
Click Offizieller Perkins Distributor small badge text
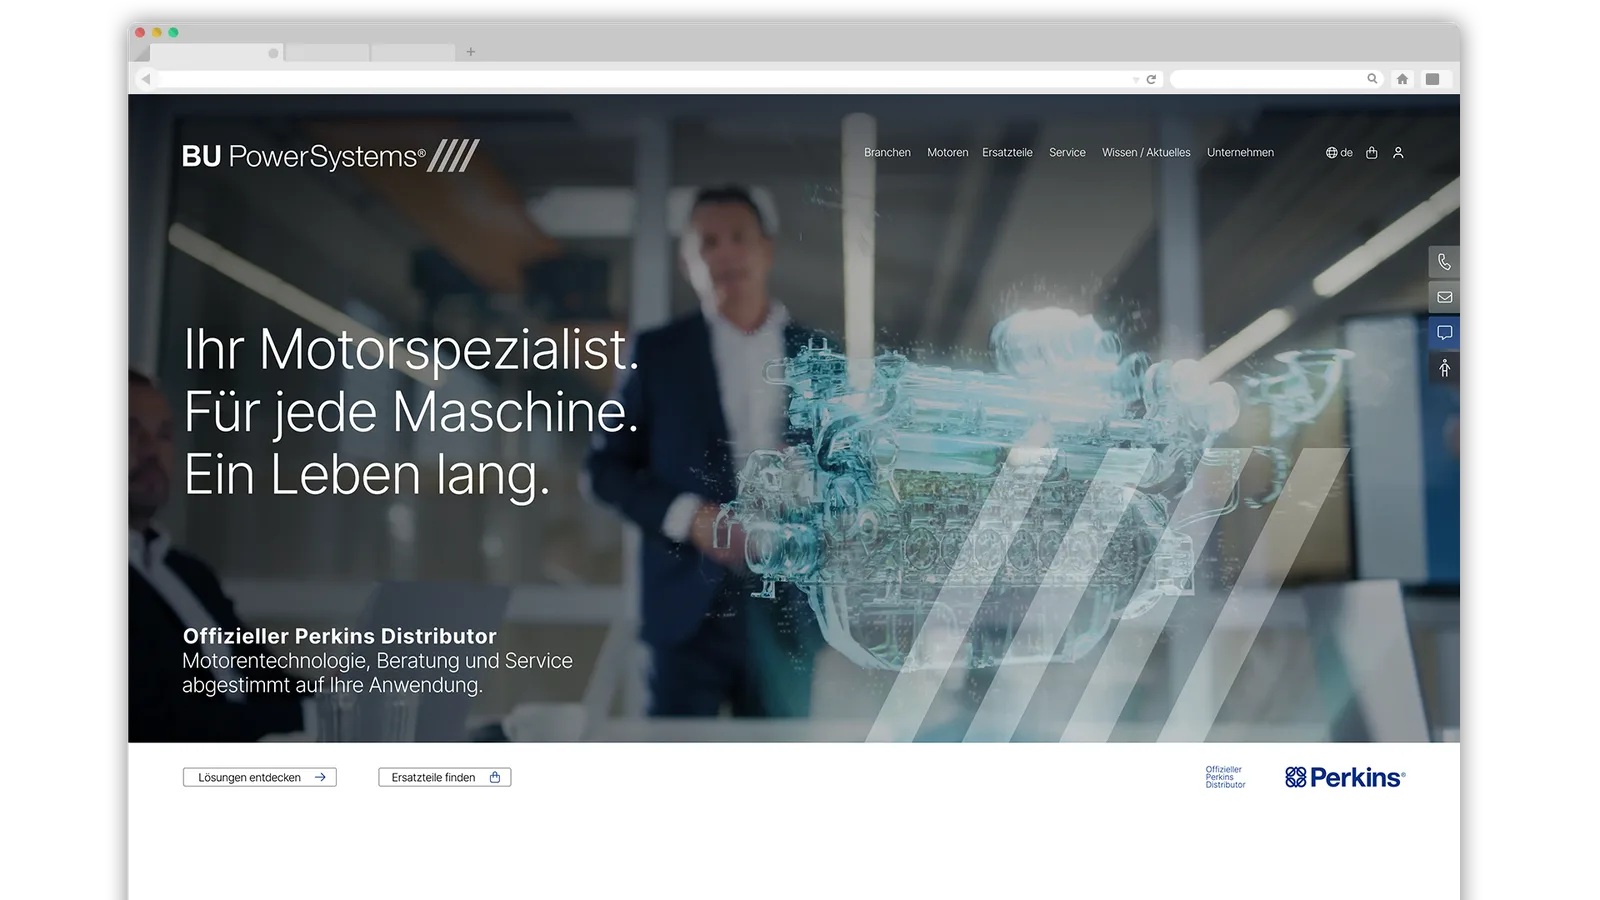point(1225,777)
